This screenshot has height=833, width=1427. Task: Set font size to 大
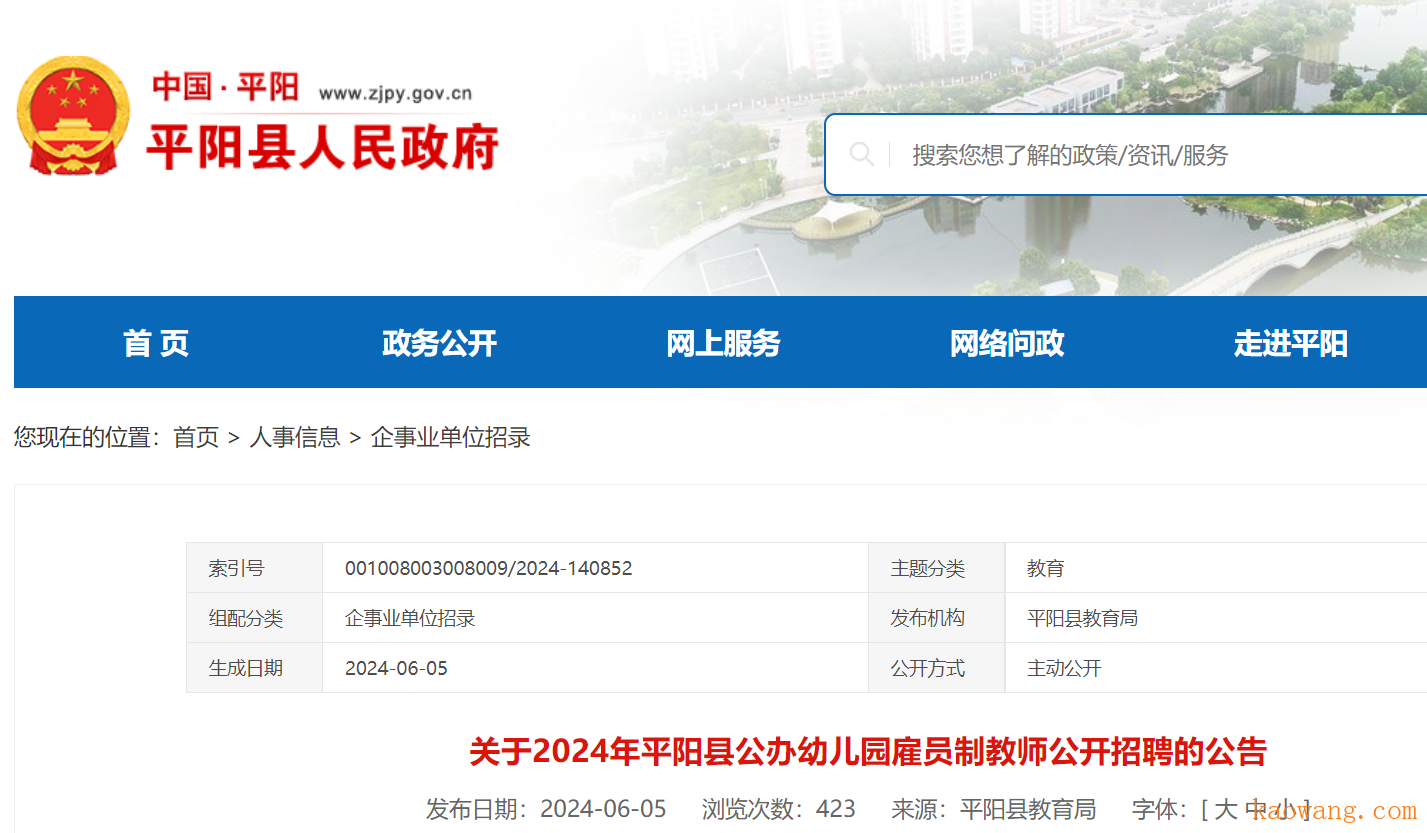[1225, 809]
